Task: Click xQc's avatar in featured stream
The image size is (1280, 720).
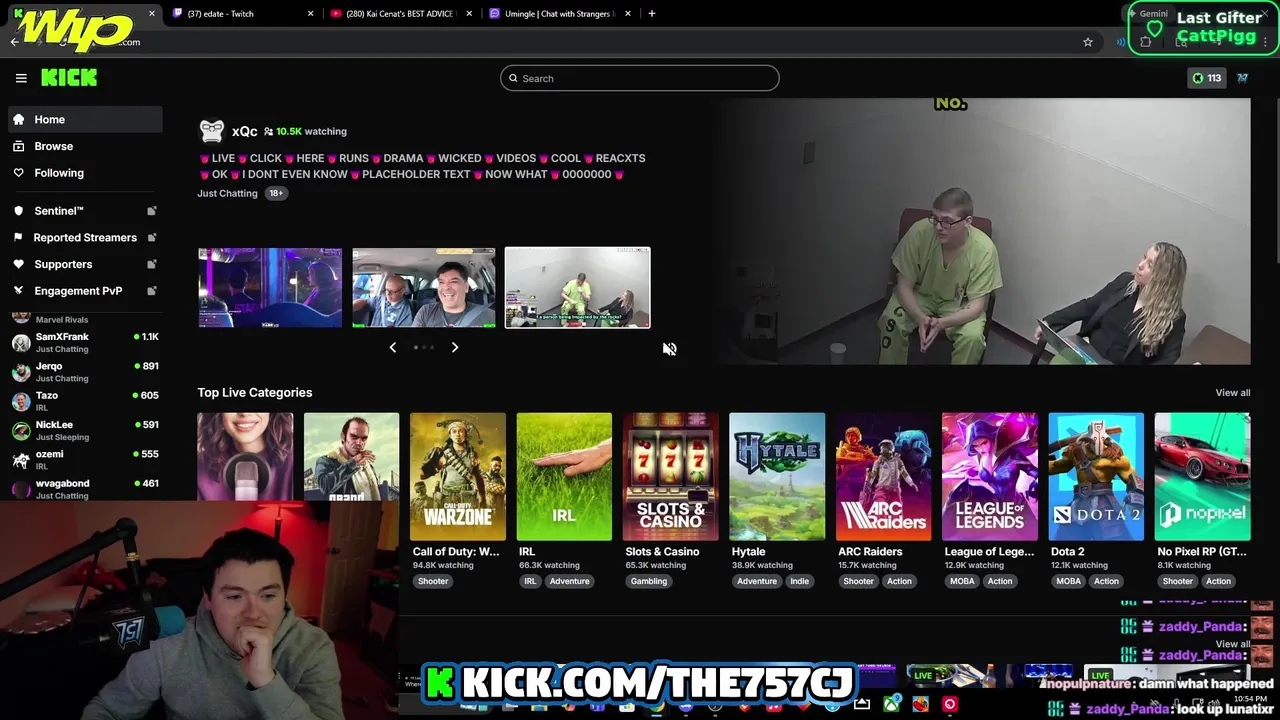Action: tap(211, 131)
